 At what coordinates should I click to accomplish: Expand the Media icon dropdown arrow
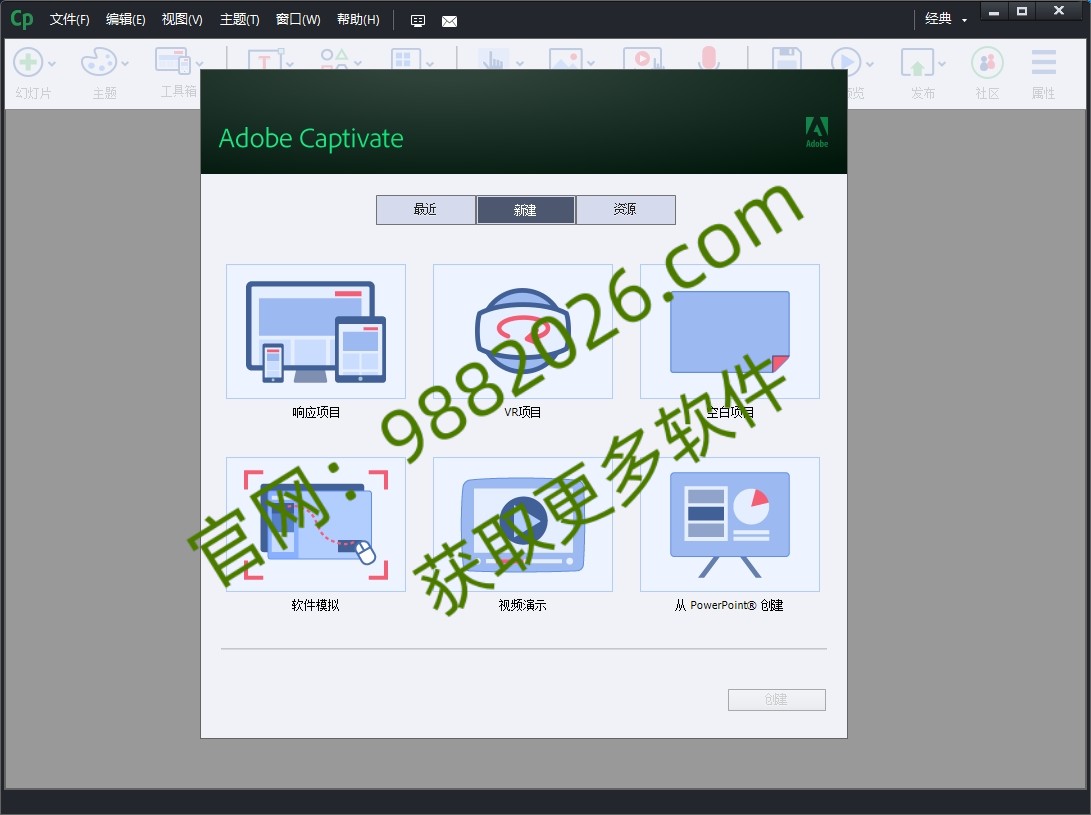pyautogui.click(x=591, y=63)
